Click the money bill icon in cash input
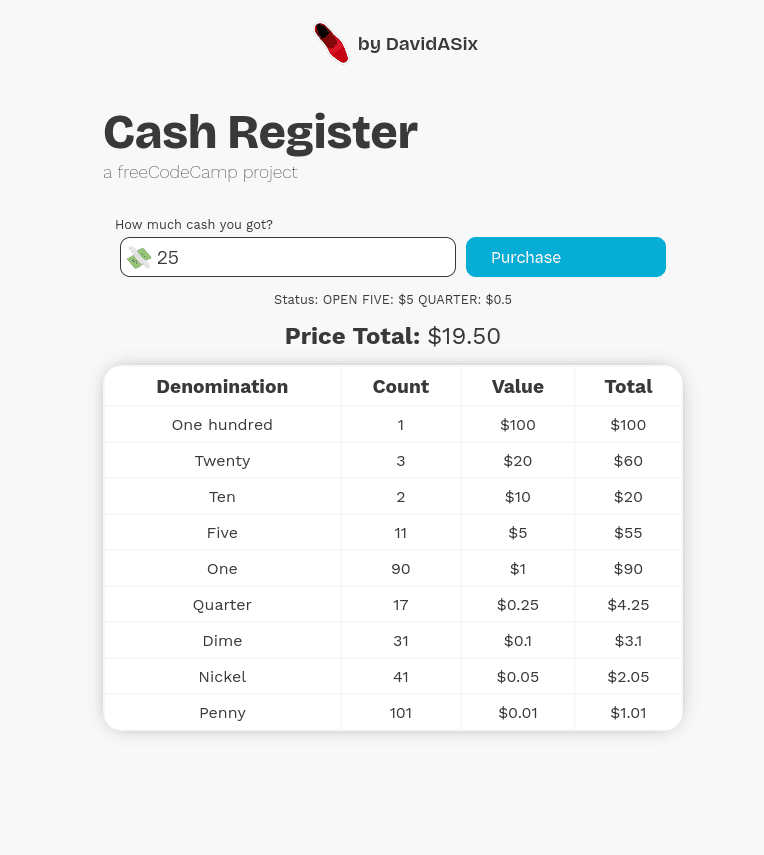The image size is (764, 855). [138, 257]
